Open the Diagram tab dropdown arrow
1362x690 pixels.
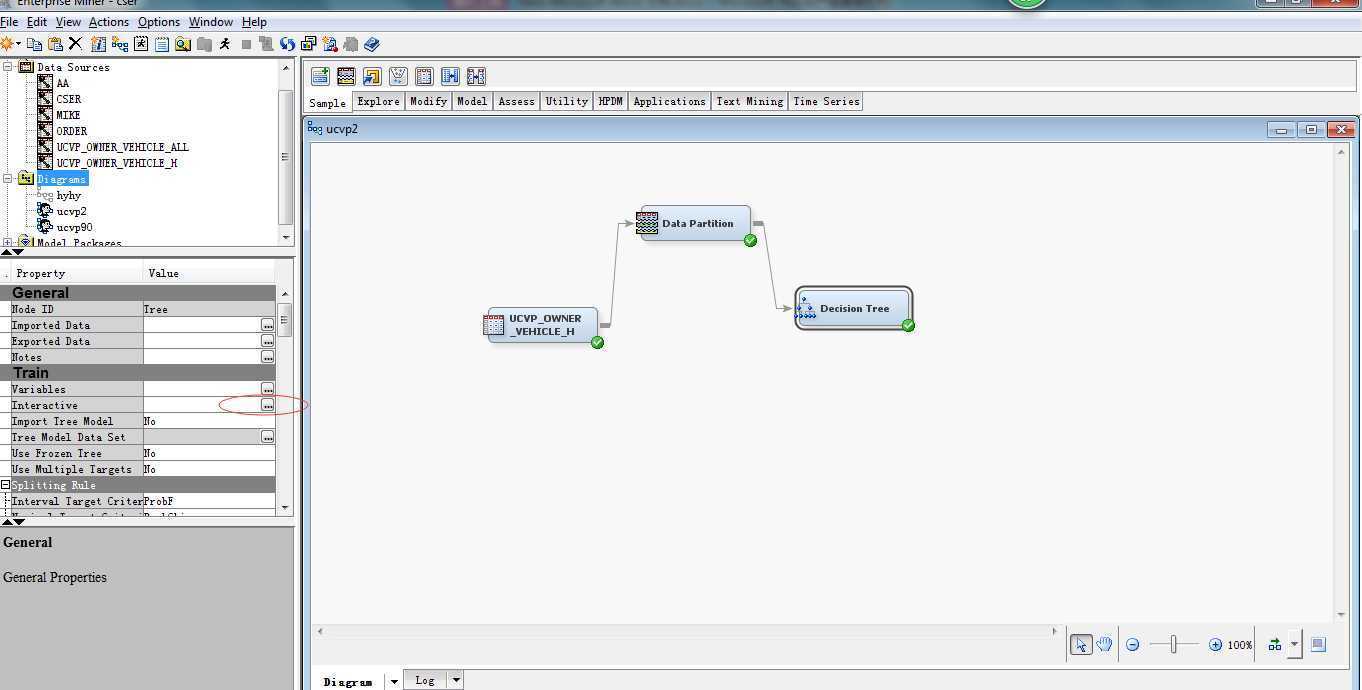coord(394,681)
